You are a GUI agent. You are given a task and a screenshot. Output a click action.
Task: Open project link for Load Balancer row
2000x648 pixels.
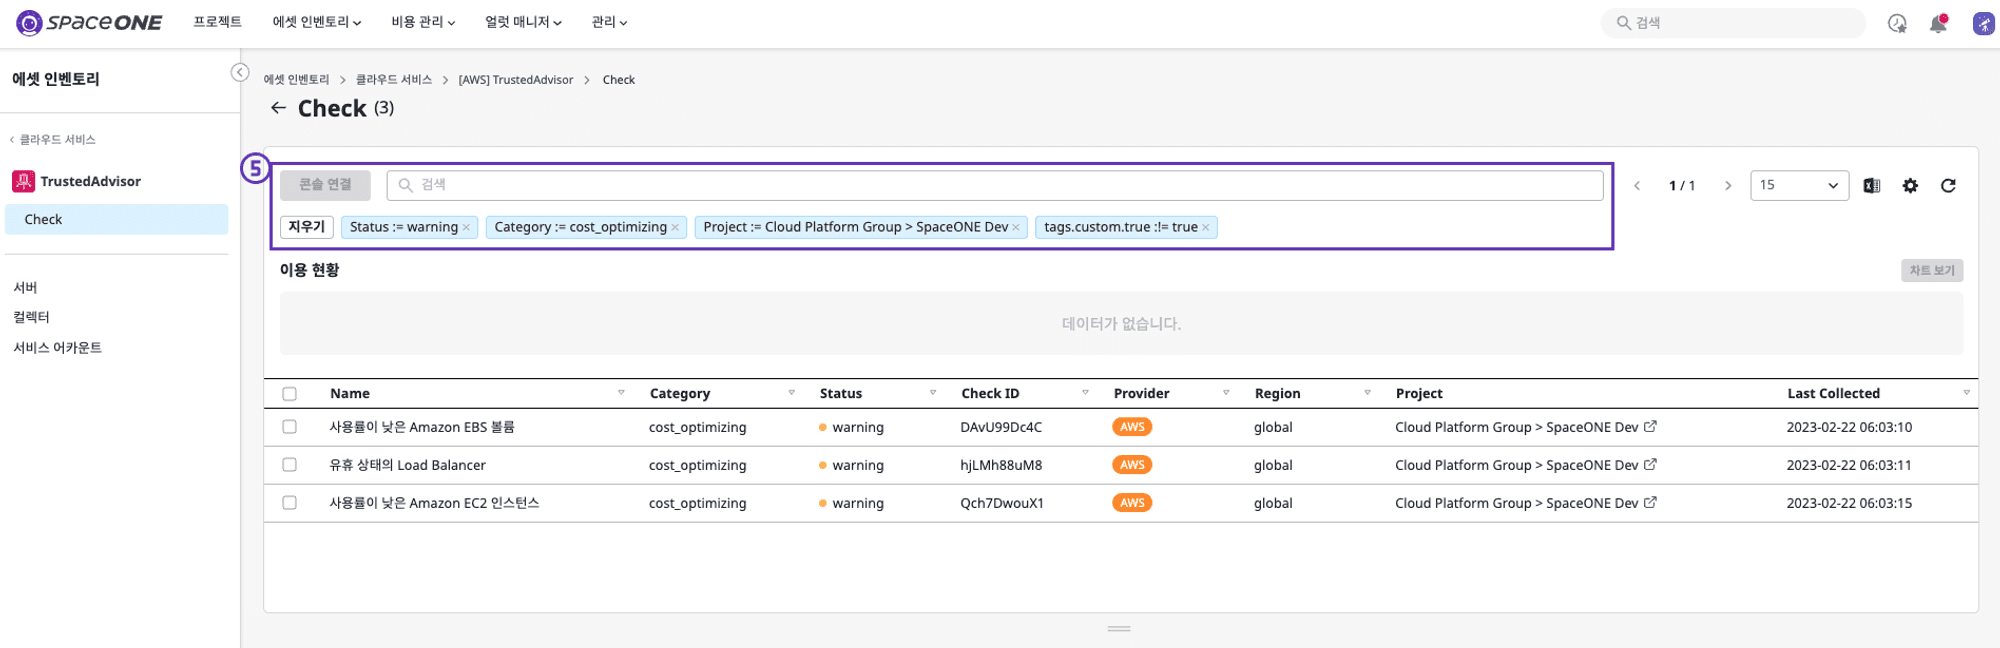1650,464
